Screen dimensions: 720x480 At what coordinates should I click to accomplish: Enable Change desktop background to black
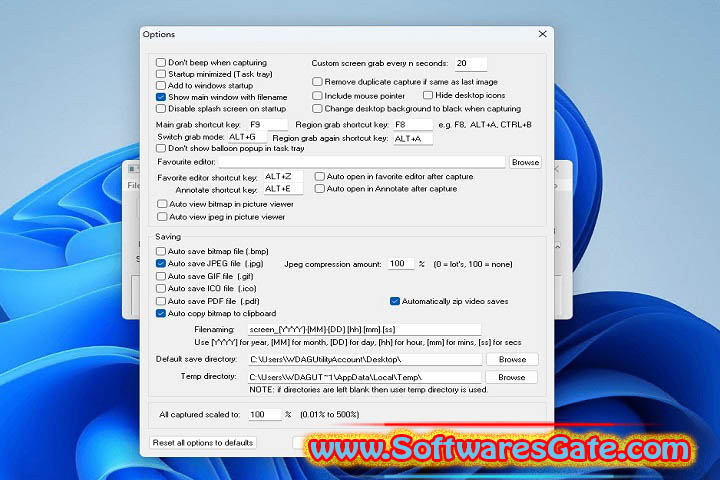(317, 109)
